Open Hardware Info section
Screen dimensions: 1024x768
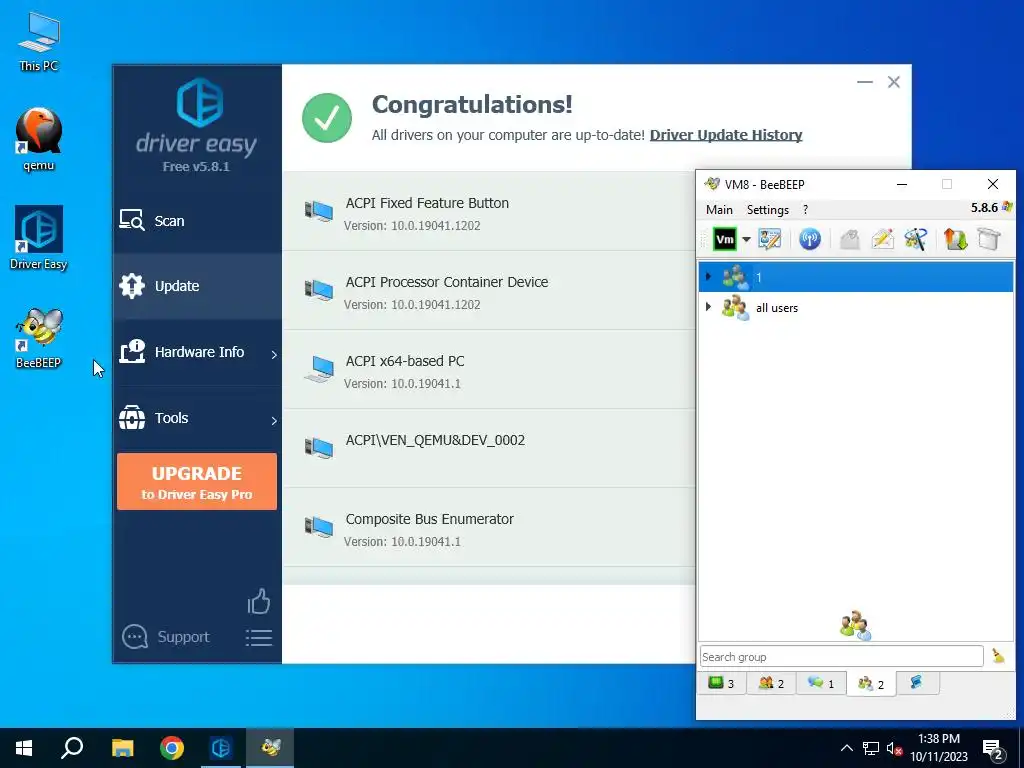pos(197,352)
